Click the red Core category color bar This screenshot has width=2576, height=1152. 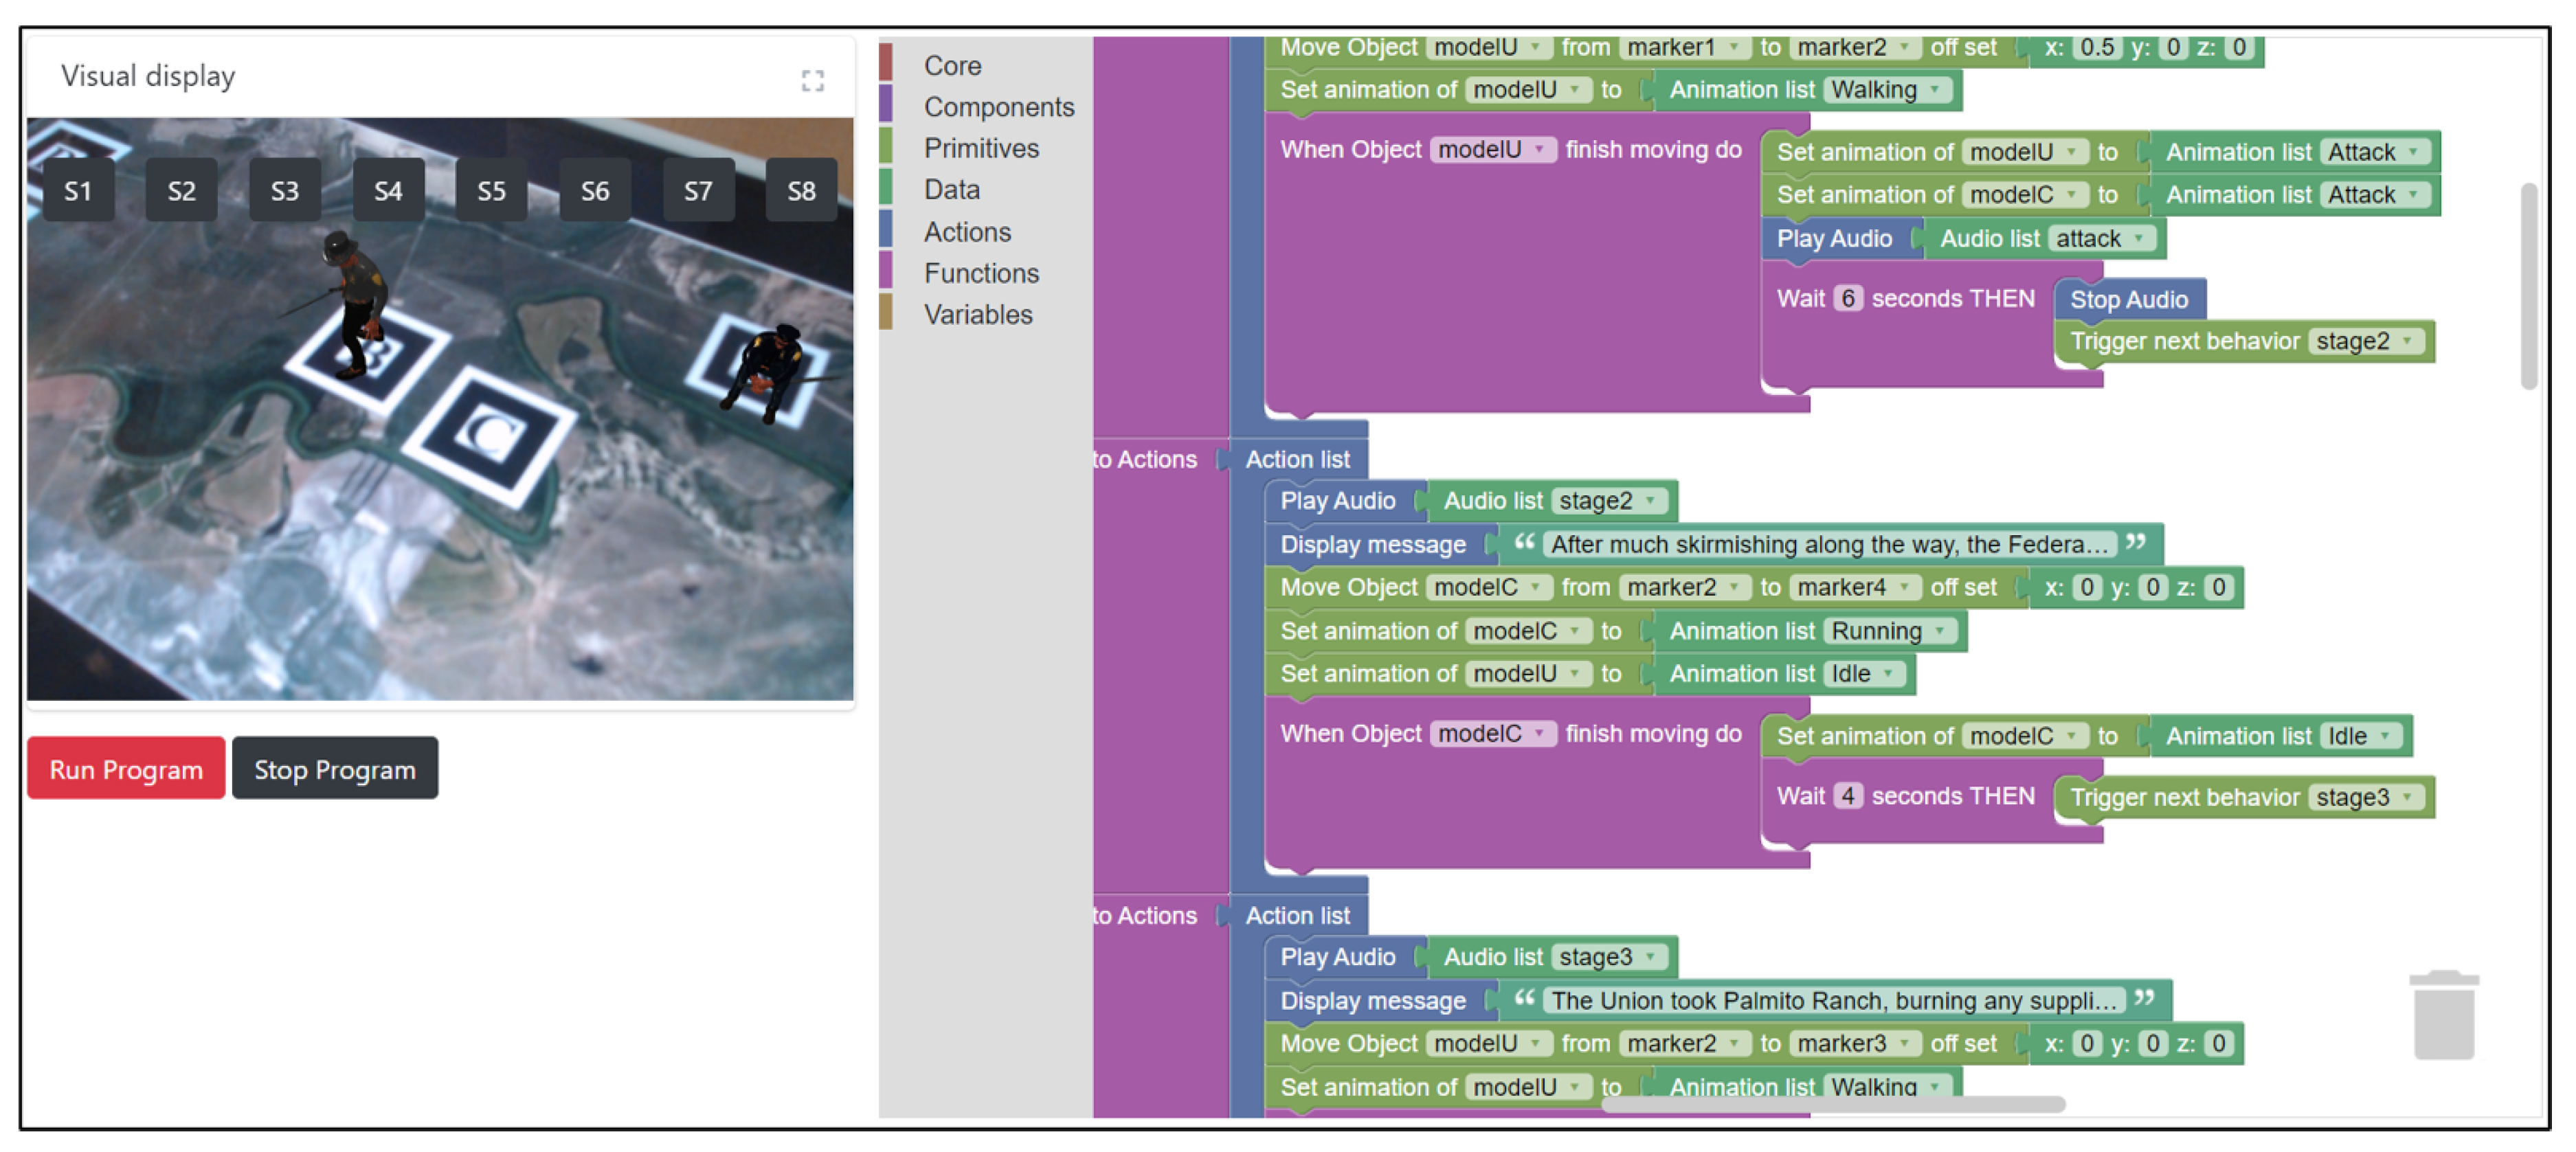(x=885, y=63)
